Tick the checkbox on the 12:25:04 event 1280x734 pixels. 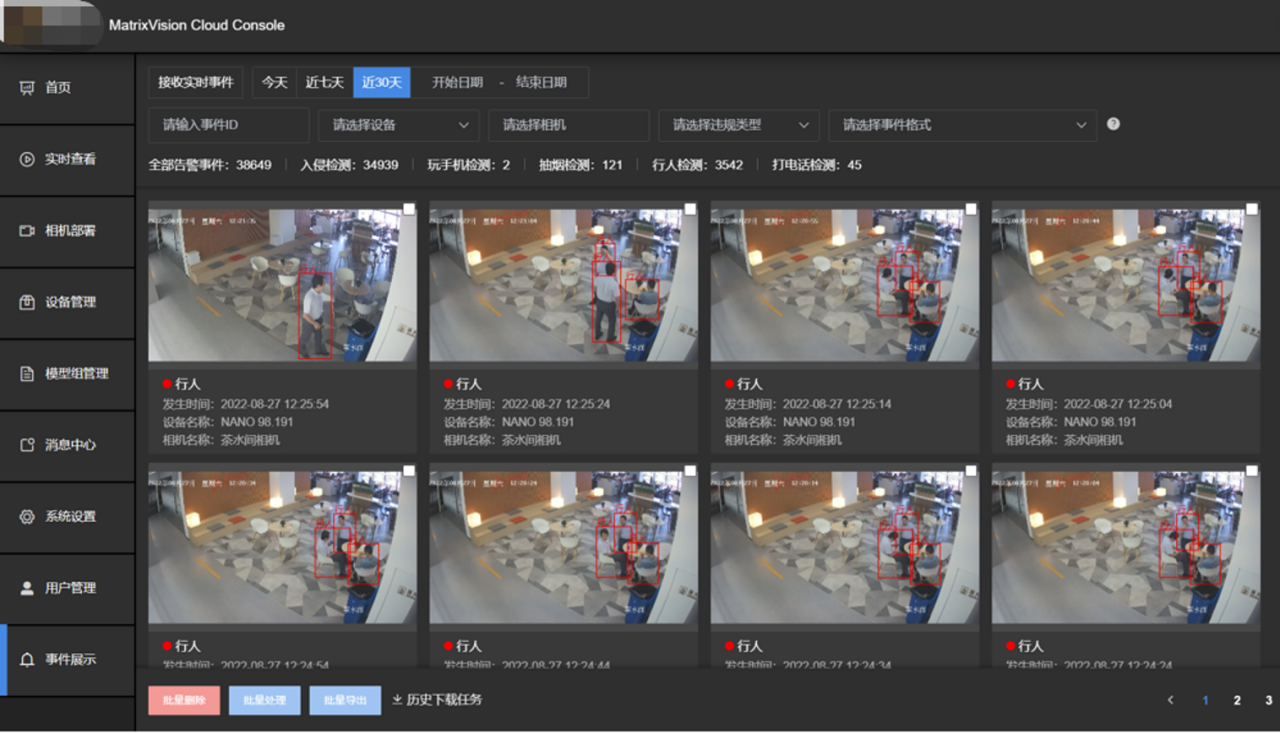[x=1252, y=209]
